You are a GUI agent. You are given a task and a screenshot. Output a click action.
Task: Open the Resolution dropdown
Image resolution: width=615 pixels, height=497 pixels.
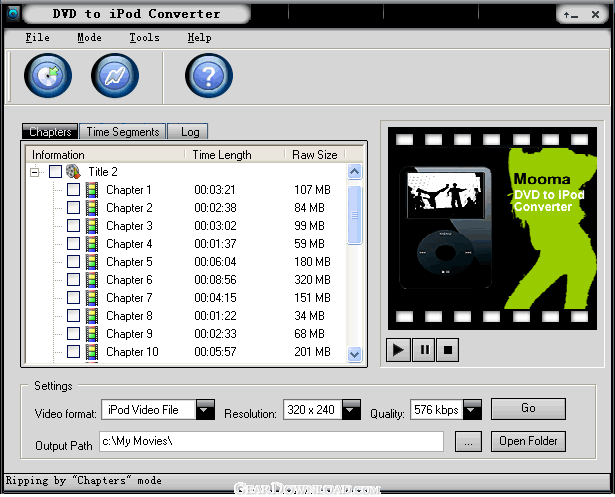(x=351, y=410)
